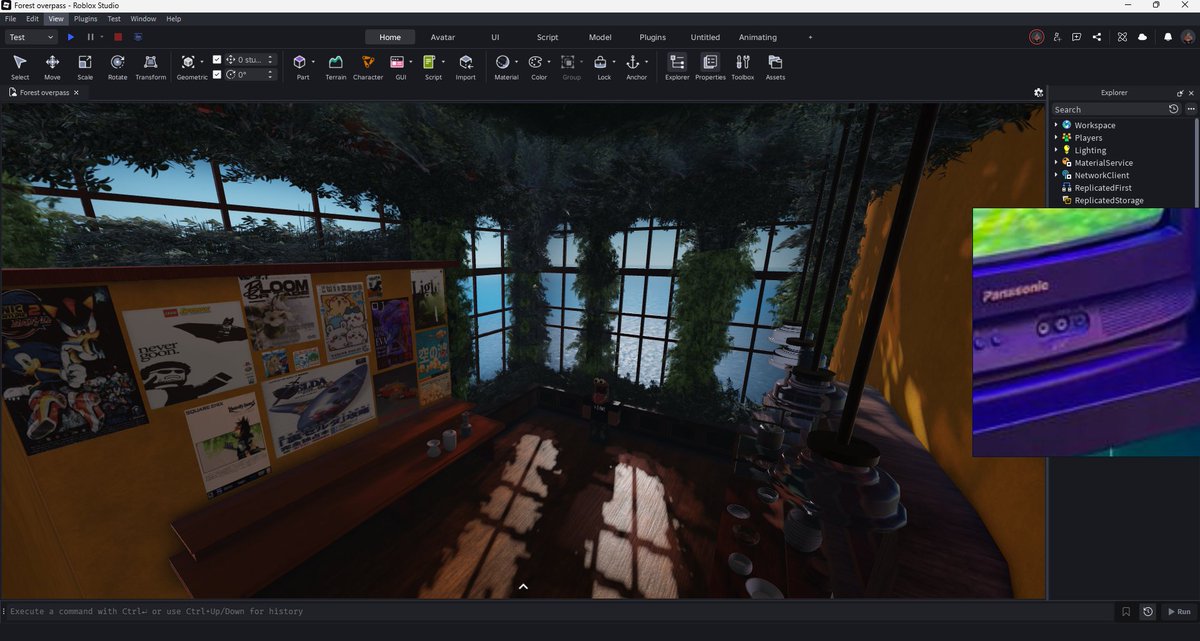Image resolution: width=1200 pixels, height=641 pixels.
Task: Switch to the Animating tab
Action: tap(757, 37)
